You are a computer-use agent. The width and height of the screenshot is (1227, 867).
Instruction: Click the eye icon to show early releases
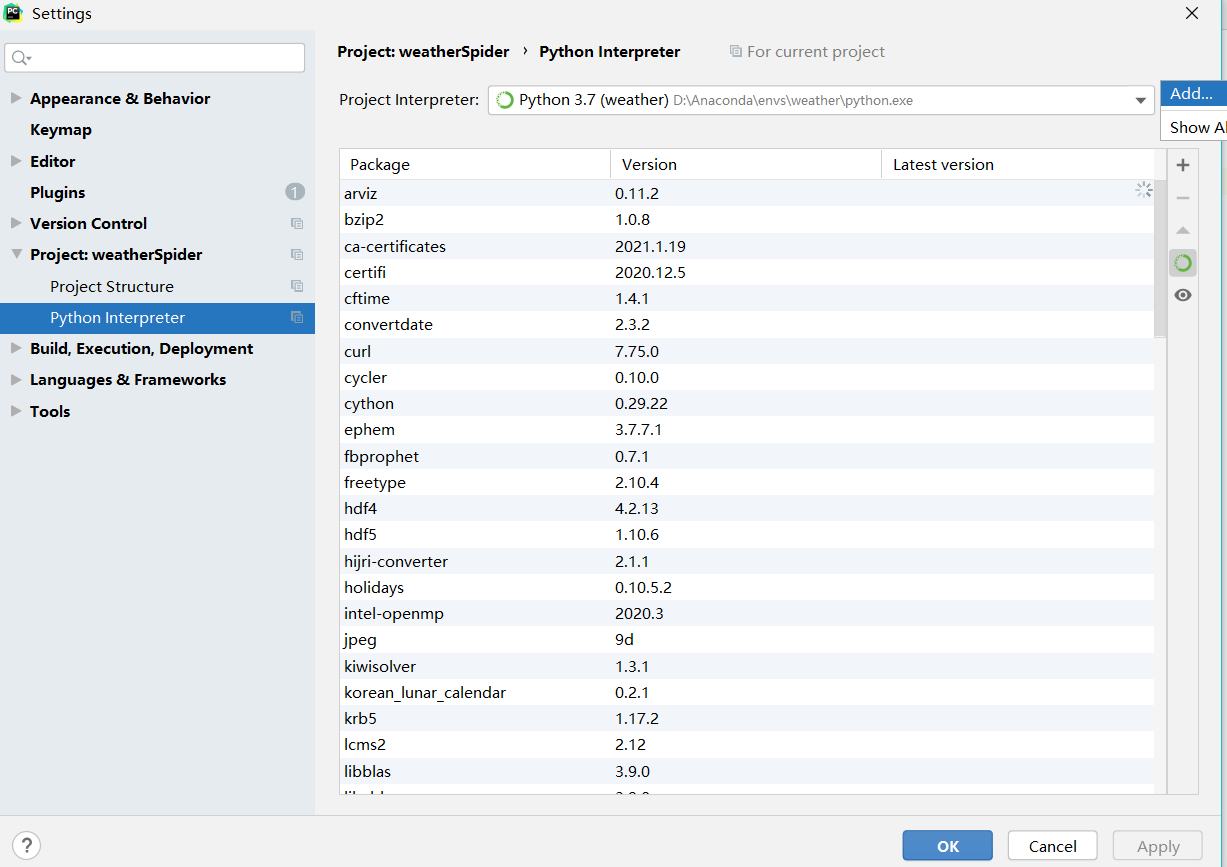[x=1183, y=295]
